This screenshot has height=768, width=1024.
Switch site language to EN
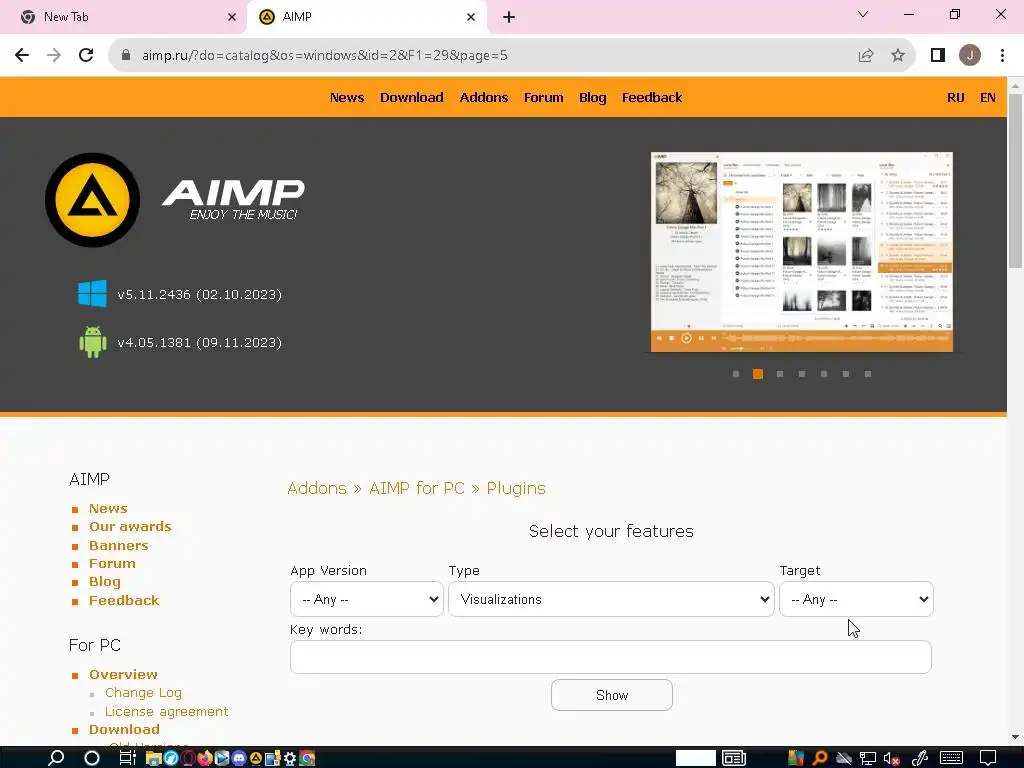coord(987,97)
